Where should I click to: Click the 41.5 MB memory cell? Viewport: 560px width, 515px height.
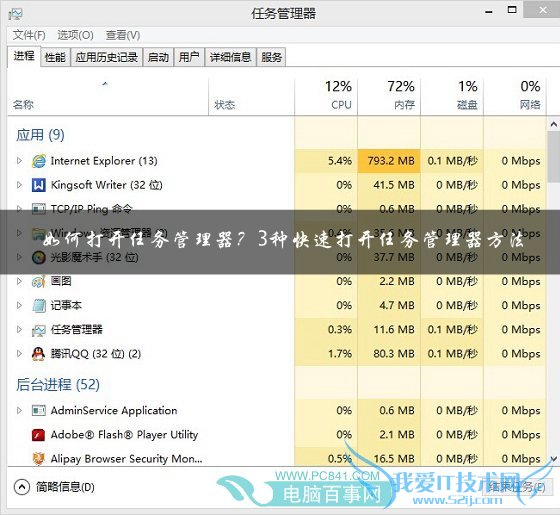click(389, 185)
